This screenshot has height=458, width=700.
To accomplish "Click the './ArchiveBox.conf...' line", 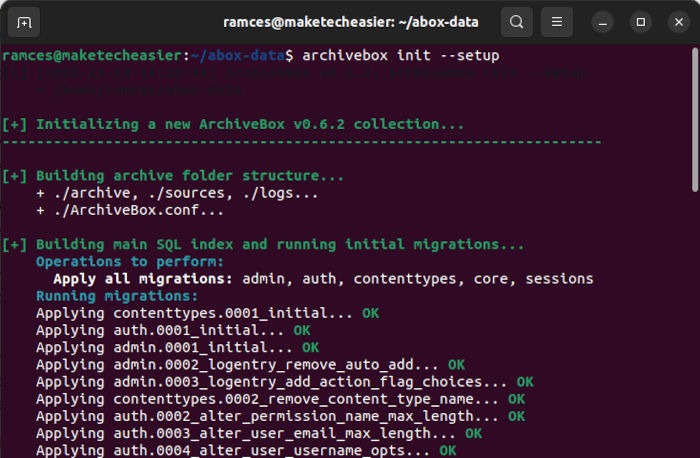I will 130,210.
